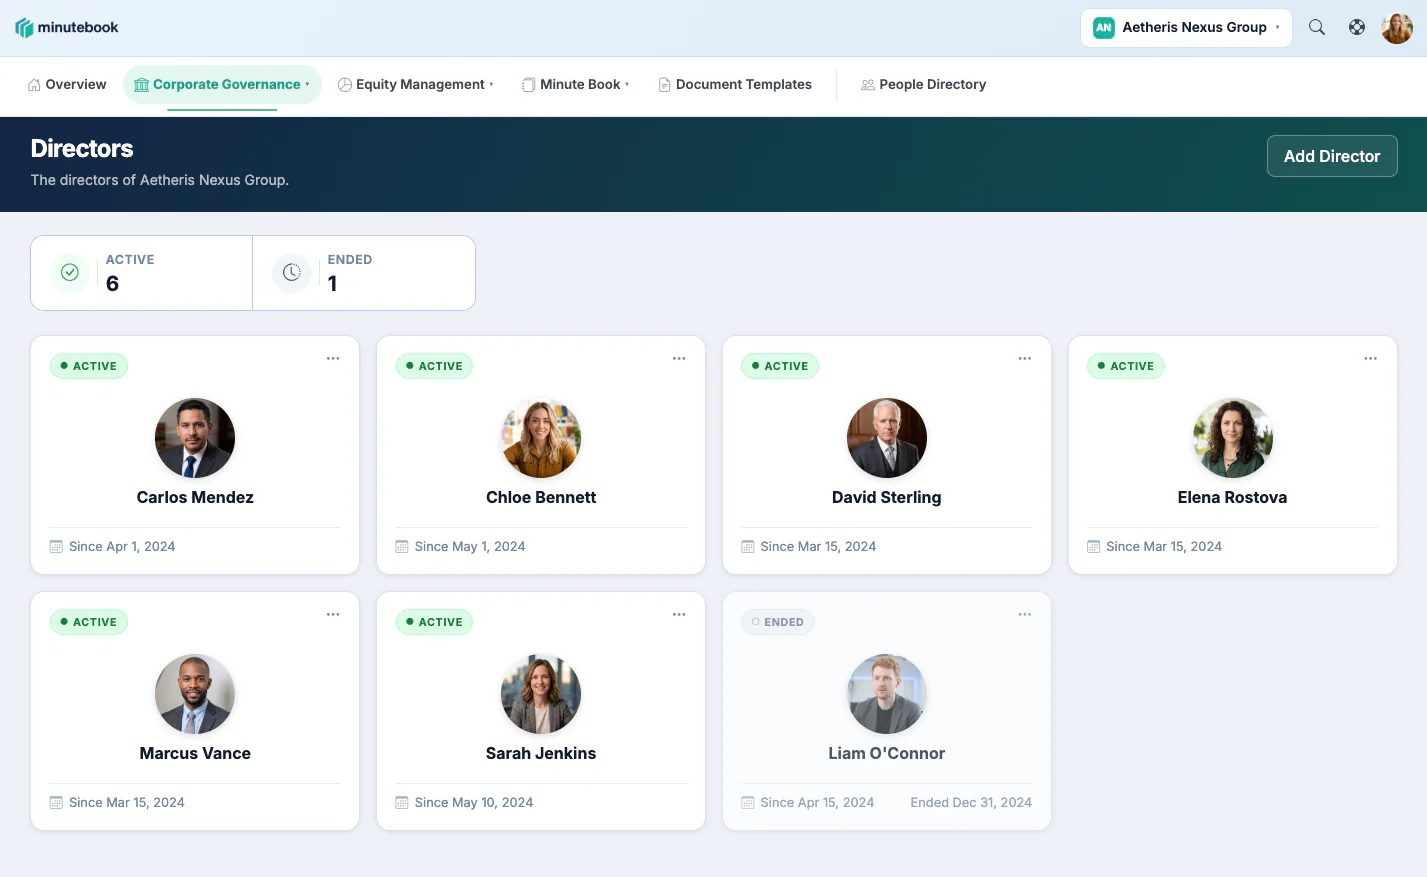Image resolution: width=1427 pixels, height=877 pixels.
Task: Open options menu on Marcus Vance card
Action: (x=333, y=614)
